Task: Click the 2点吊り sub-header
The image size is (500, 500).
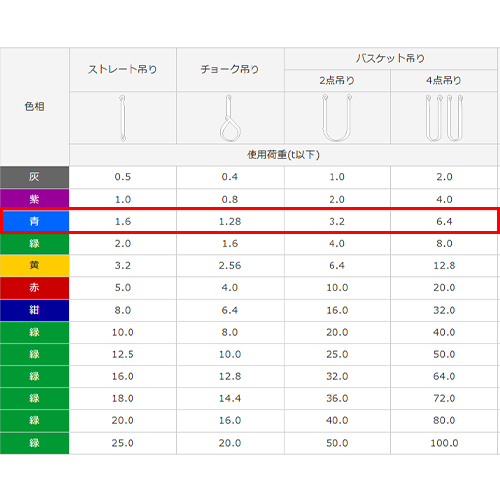Action: [x=337, y=80]
